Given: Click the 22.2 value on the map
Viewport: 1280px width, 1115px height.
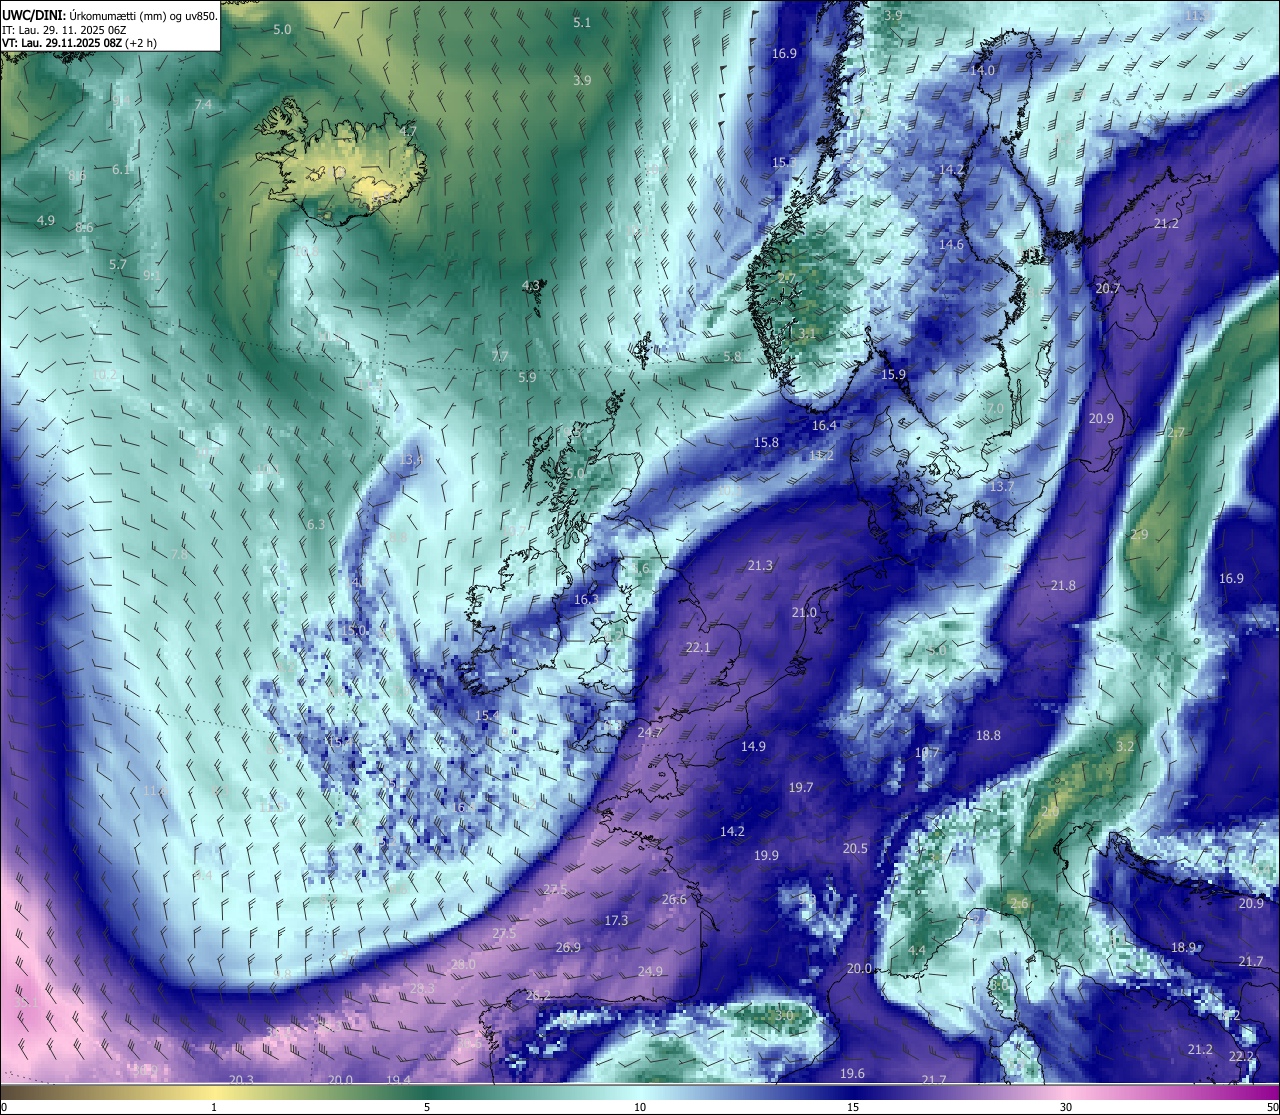Looking at the screenshot, I should [x=1241, y=1056].
